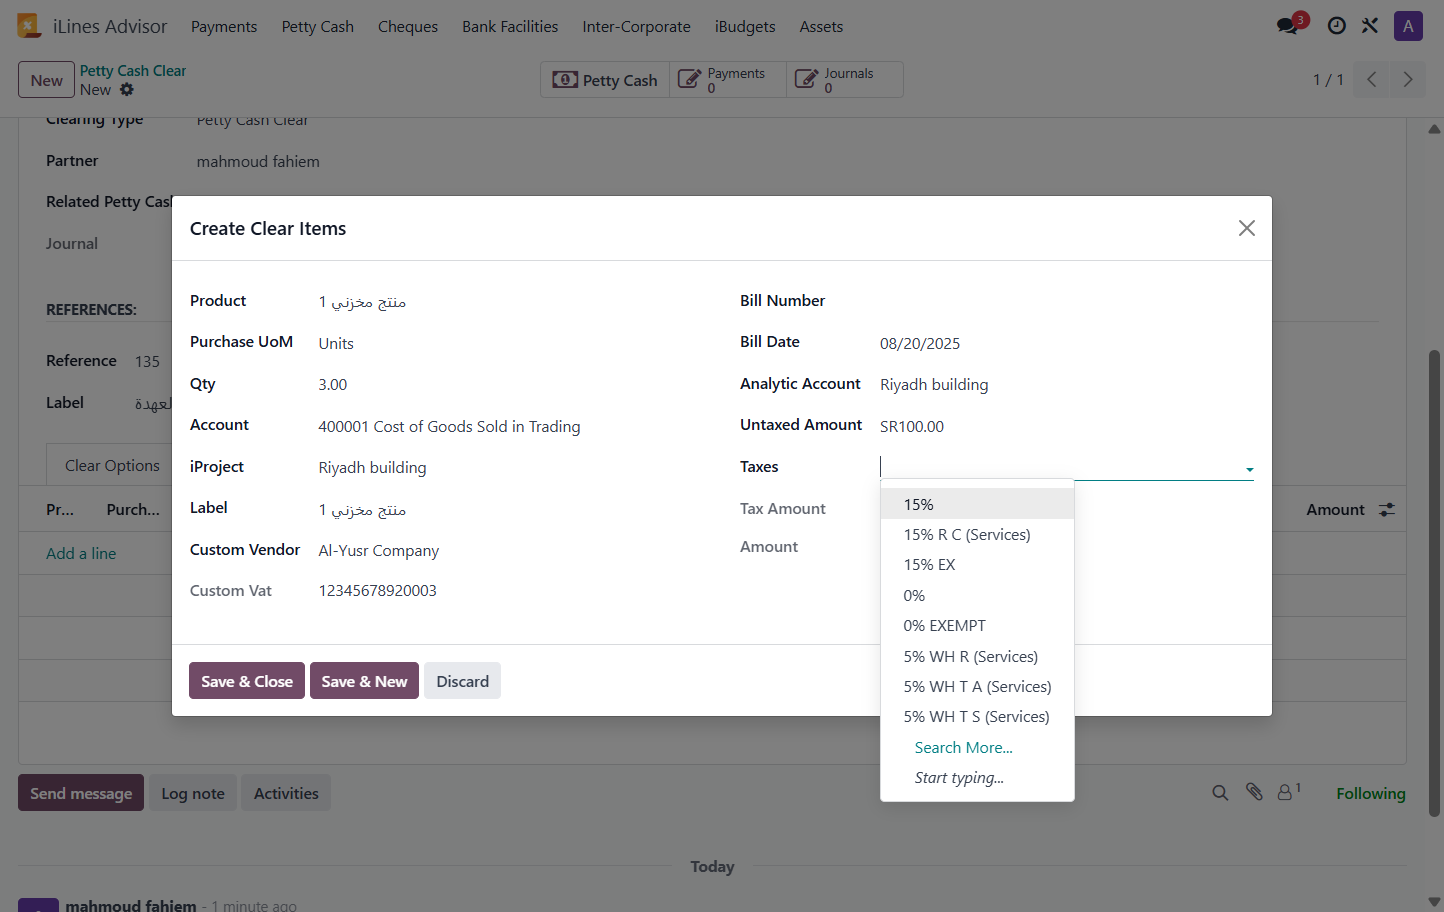Pick the 5% WH R (Services) tax
This screenshot has height=912, width=1444.
[977, 657]
